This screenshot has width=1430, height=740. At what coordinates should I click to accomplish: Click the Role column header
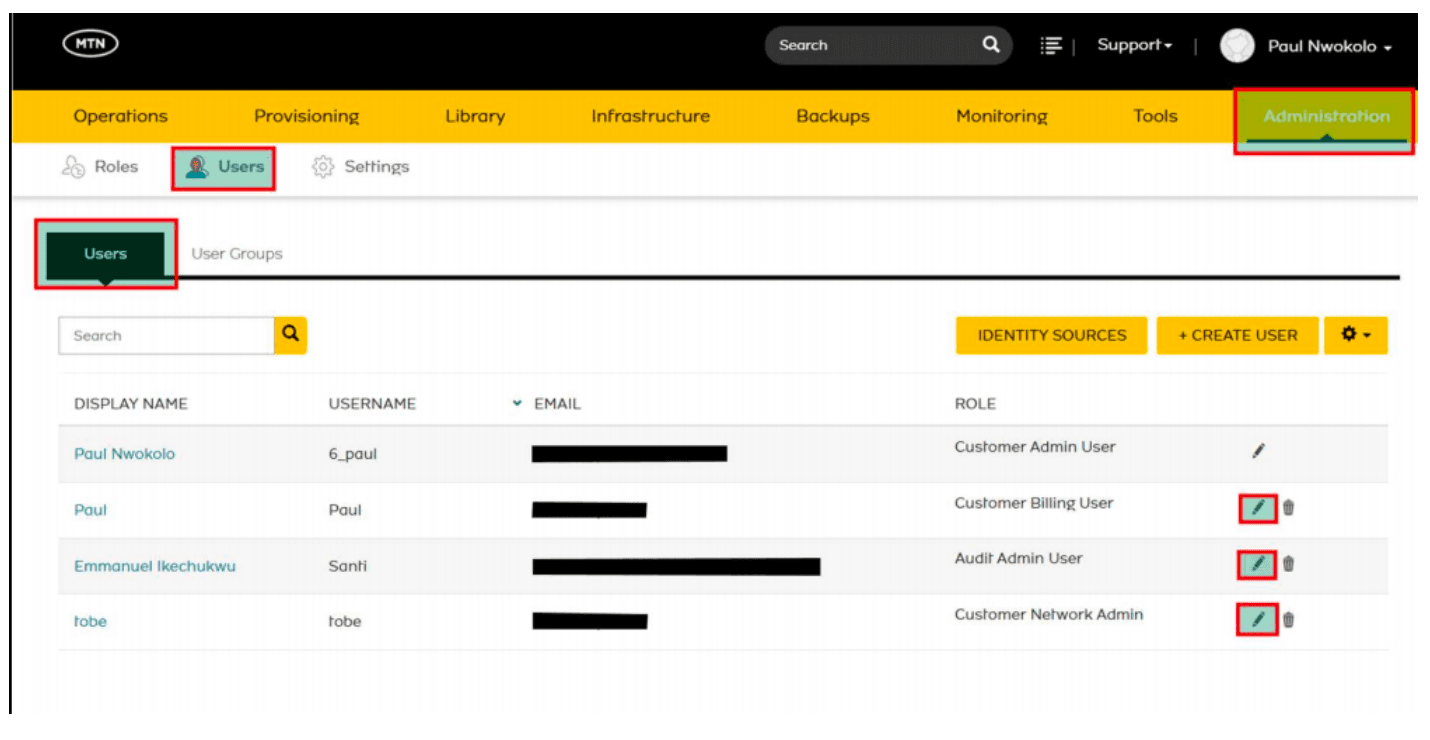tap(975, 404)
